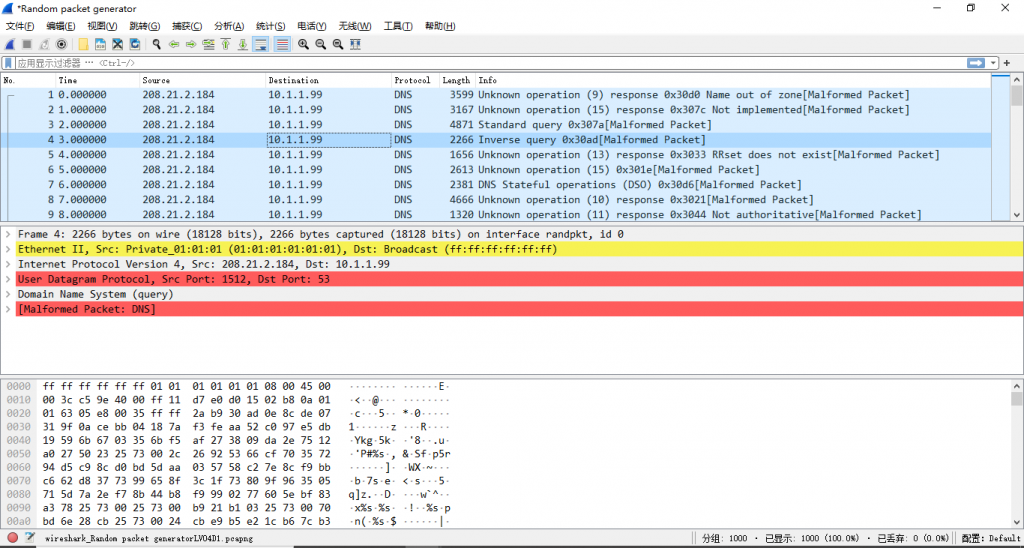The width and height of the screenshot is (1024, 548).
Task: Find a packet with magnifier icon
Action: (x=157, y=44)
